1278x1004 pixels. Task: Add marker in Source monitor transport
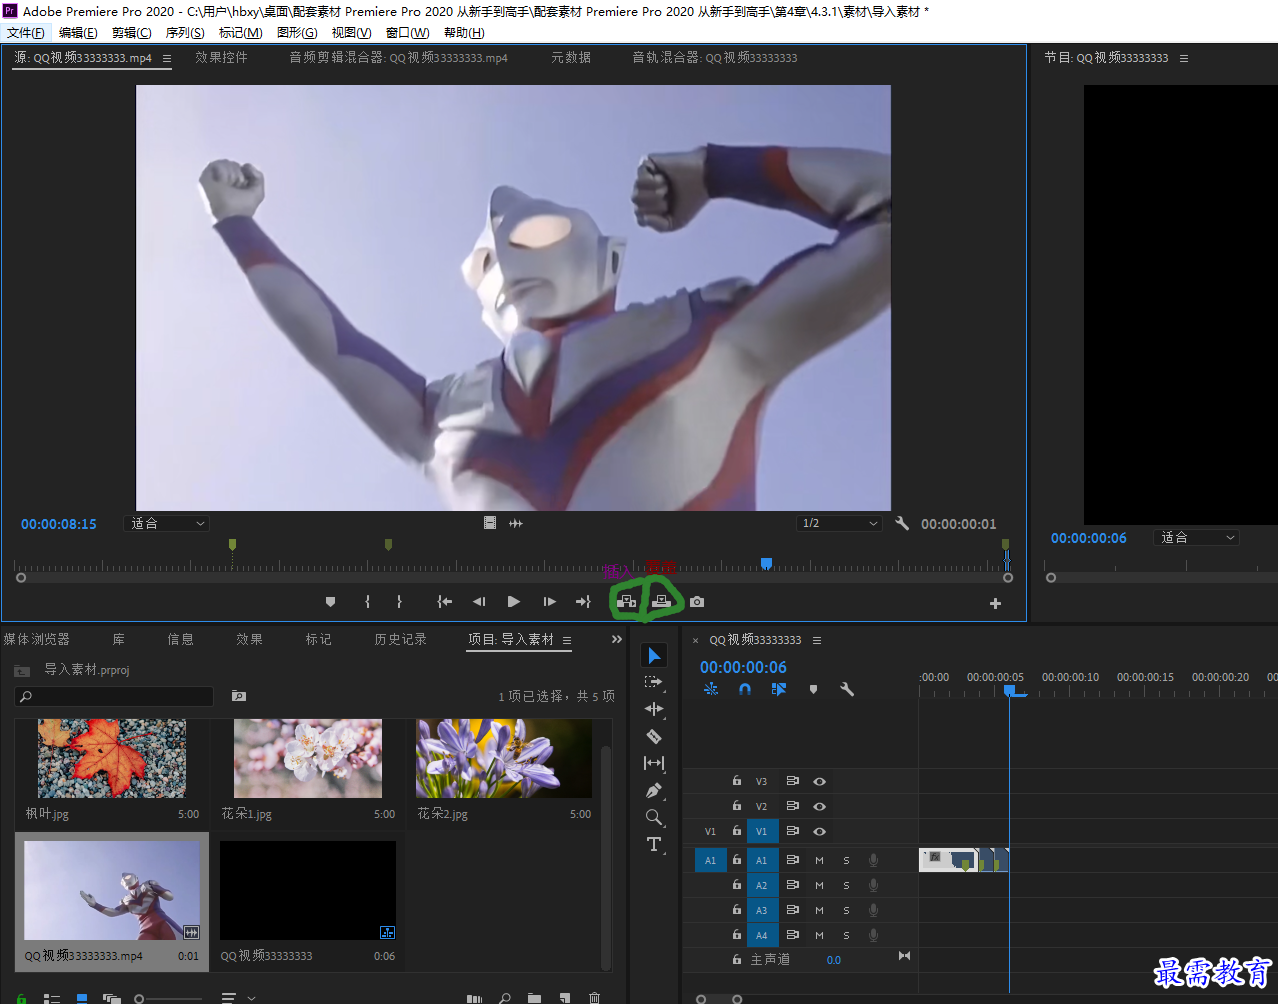click(x=330, y=602)
